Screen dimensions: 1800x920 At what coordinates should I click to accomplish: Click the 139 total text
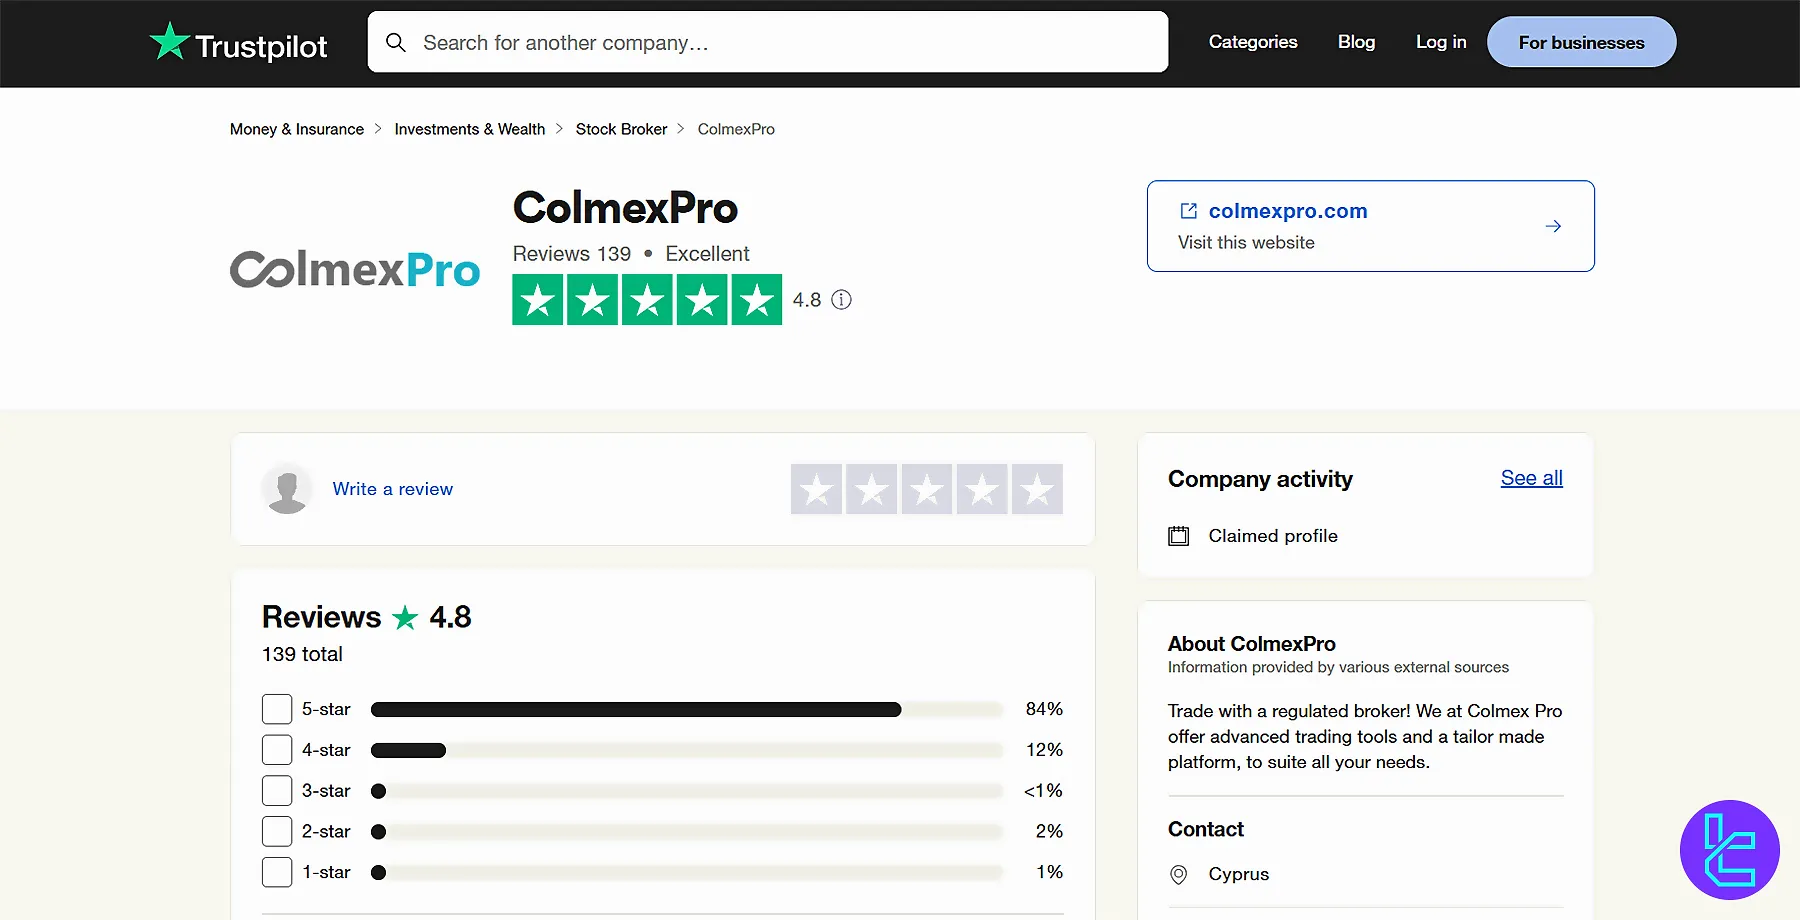pyautogui.click(x=302, y=654)
